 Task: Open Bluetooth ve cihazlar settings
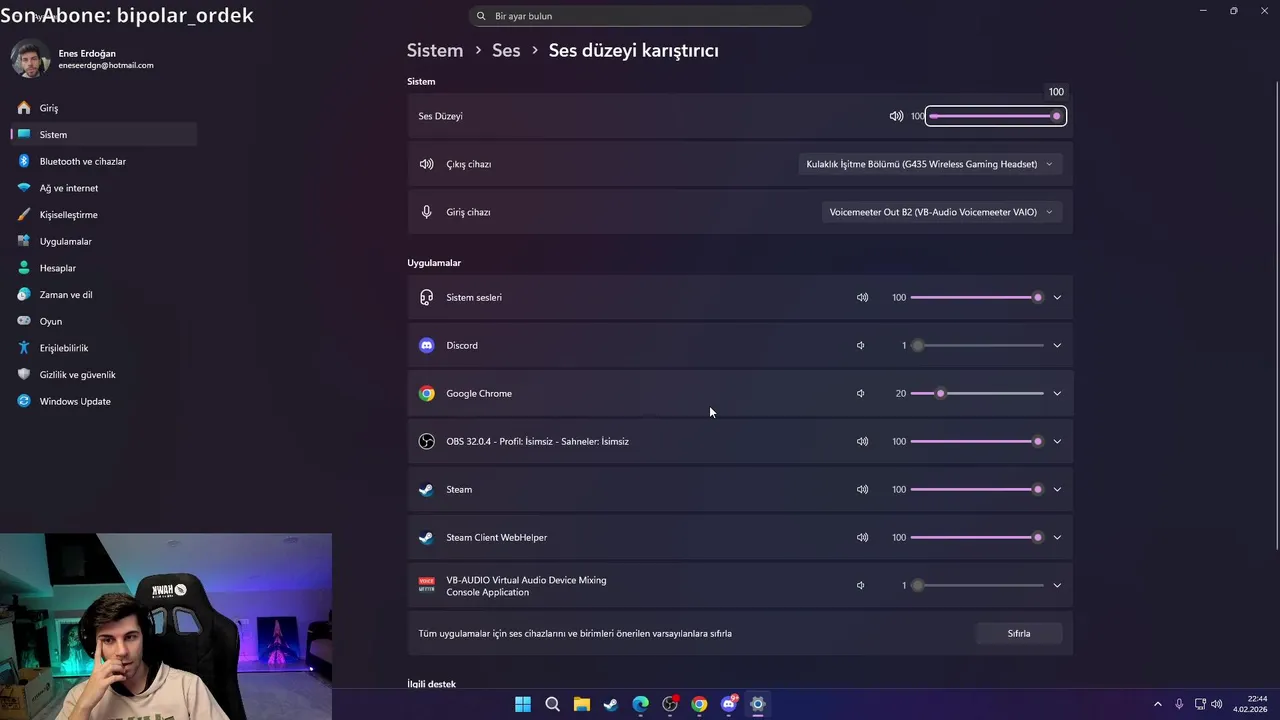(103, 161)
